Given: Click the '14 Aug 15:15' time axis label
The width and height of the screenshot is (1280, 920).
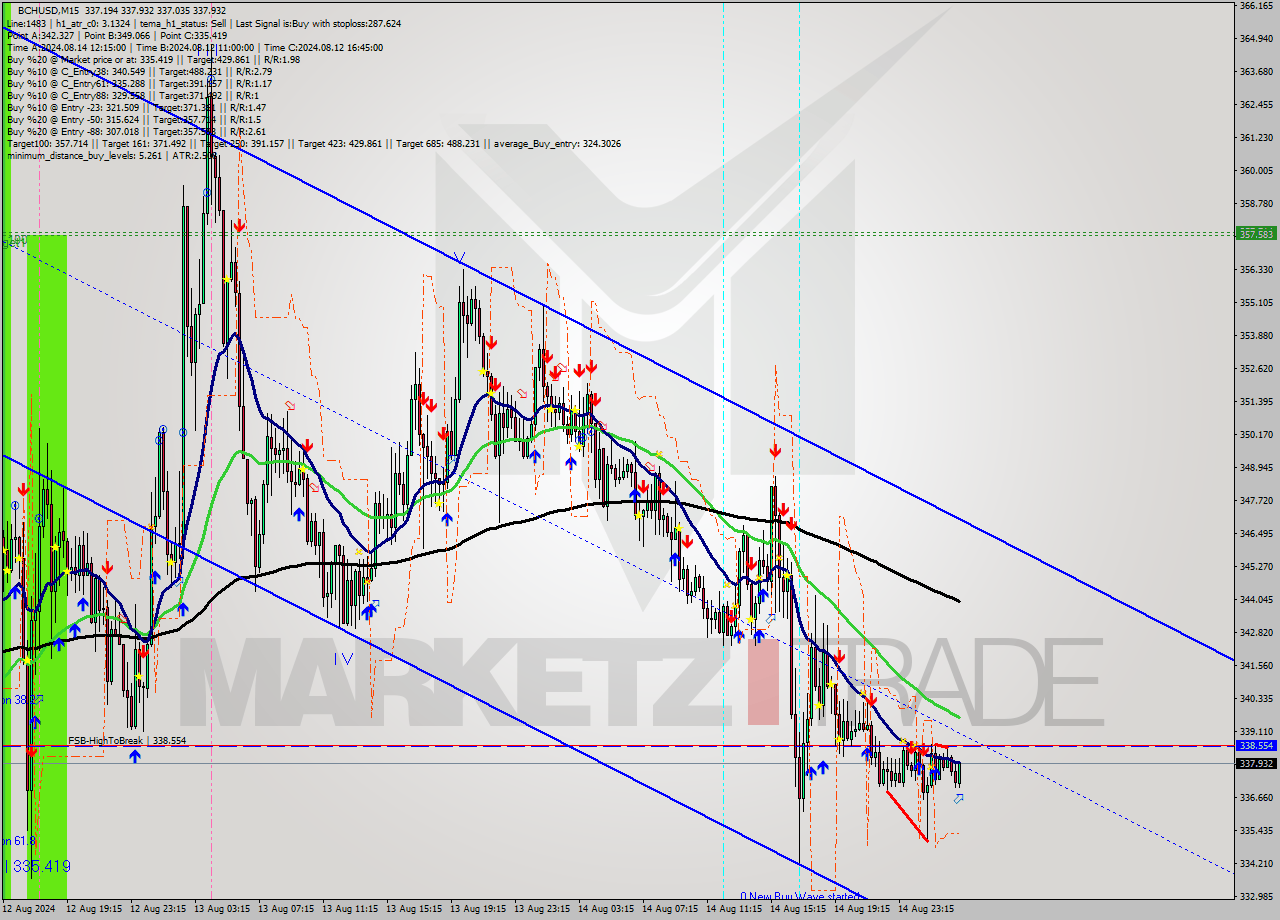Looking at the screenshot, I should point(798,910).
